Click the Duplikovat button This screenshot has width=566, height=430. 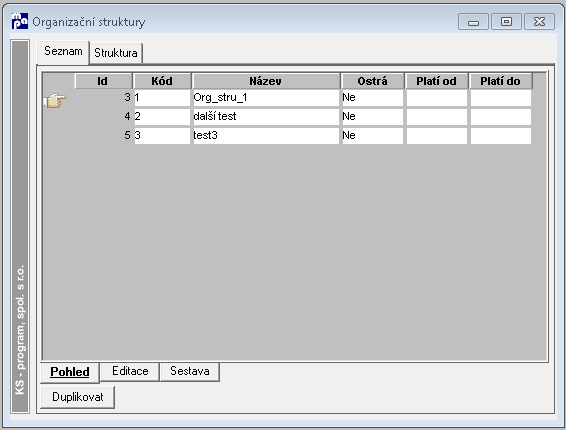tap(78, 397)
